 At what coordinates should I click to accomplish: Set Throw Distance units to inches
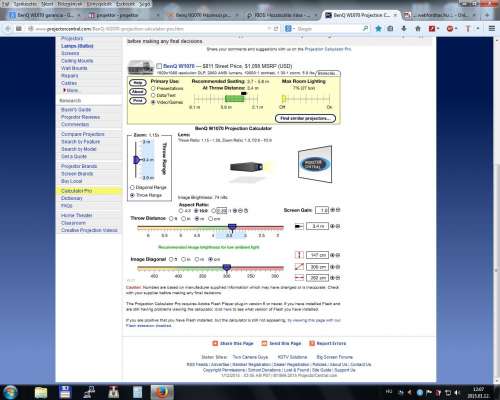(183, 219)
